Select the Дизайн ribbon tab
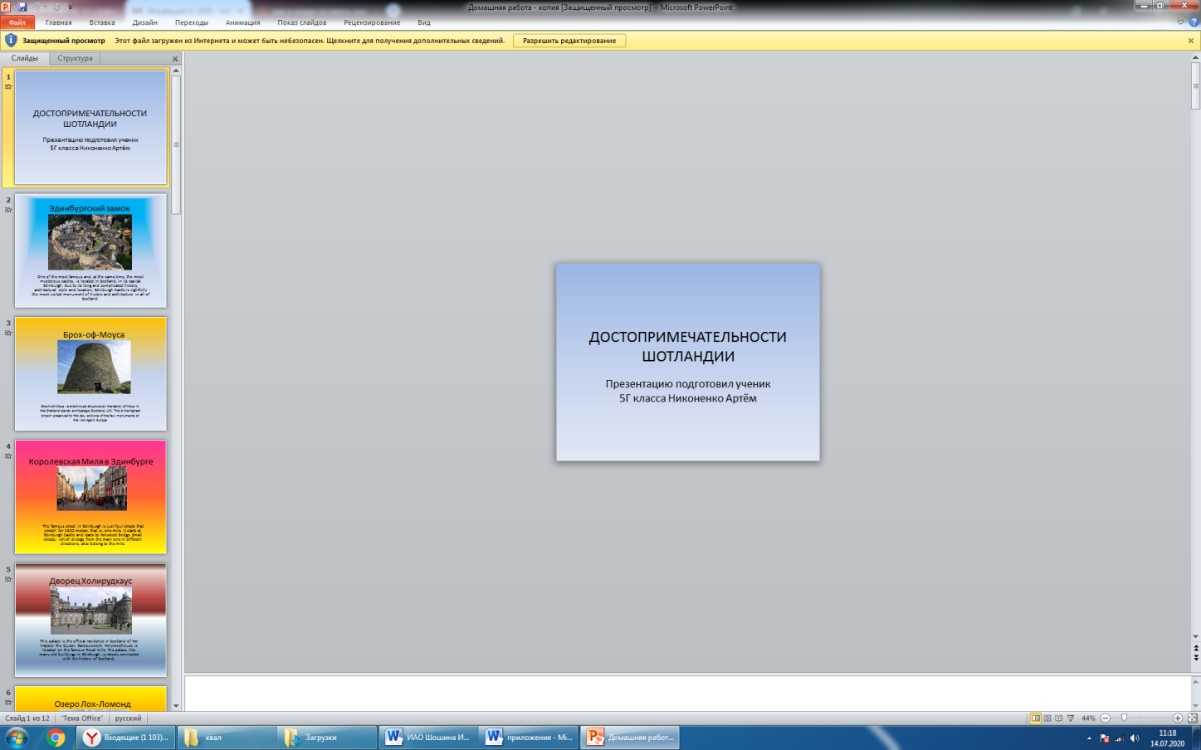Image resolution: width=1201 pixels, height=750 pixels. (145, 22)
